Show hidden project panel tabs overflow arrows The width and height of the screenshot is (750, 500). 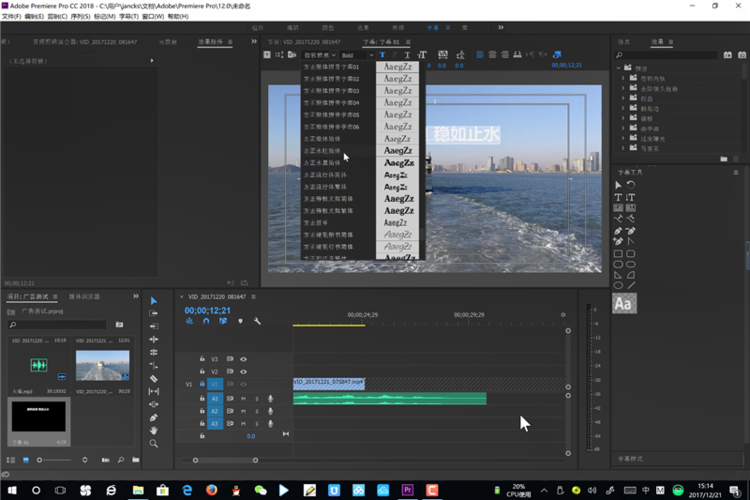pyautogui.click(x=136, y=297)
